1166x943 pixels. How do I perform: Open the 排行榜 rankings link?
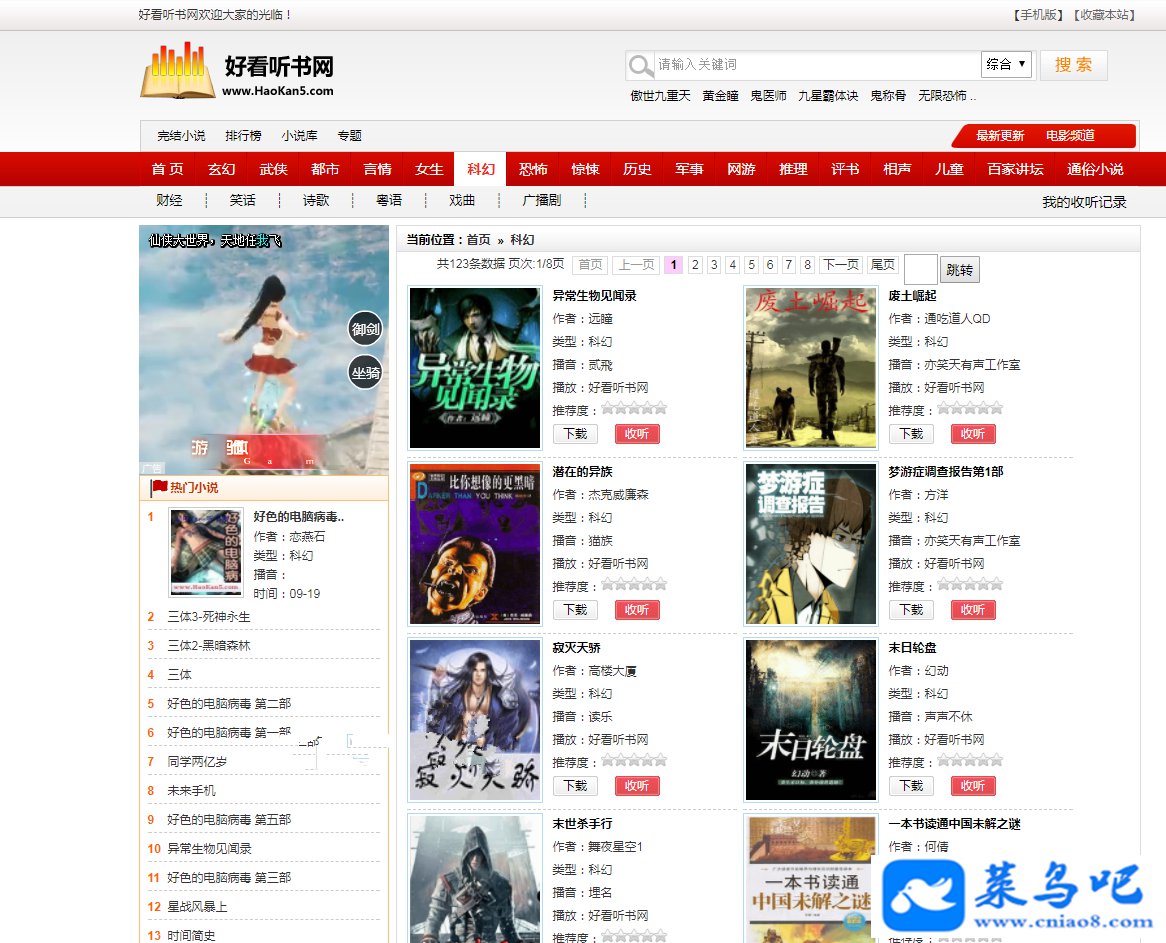[x=243, y=135]
